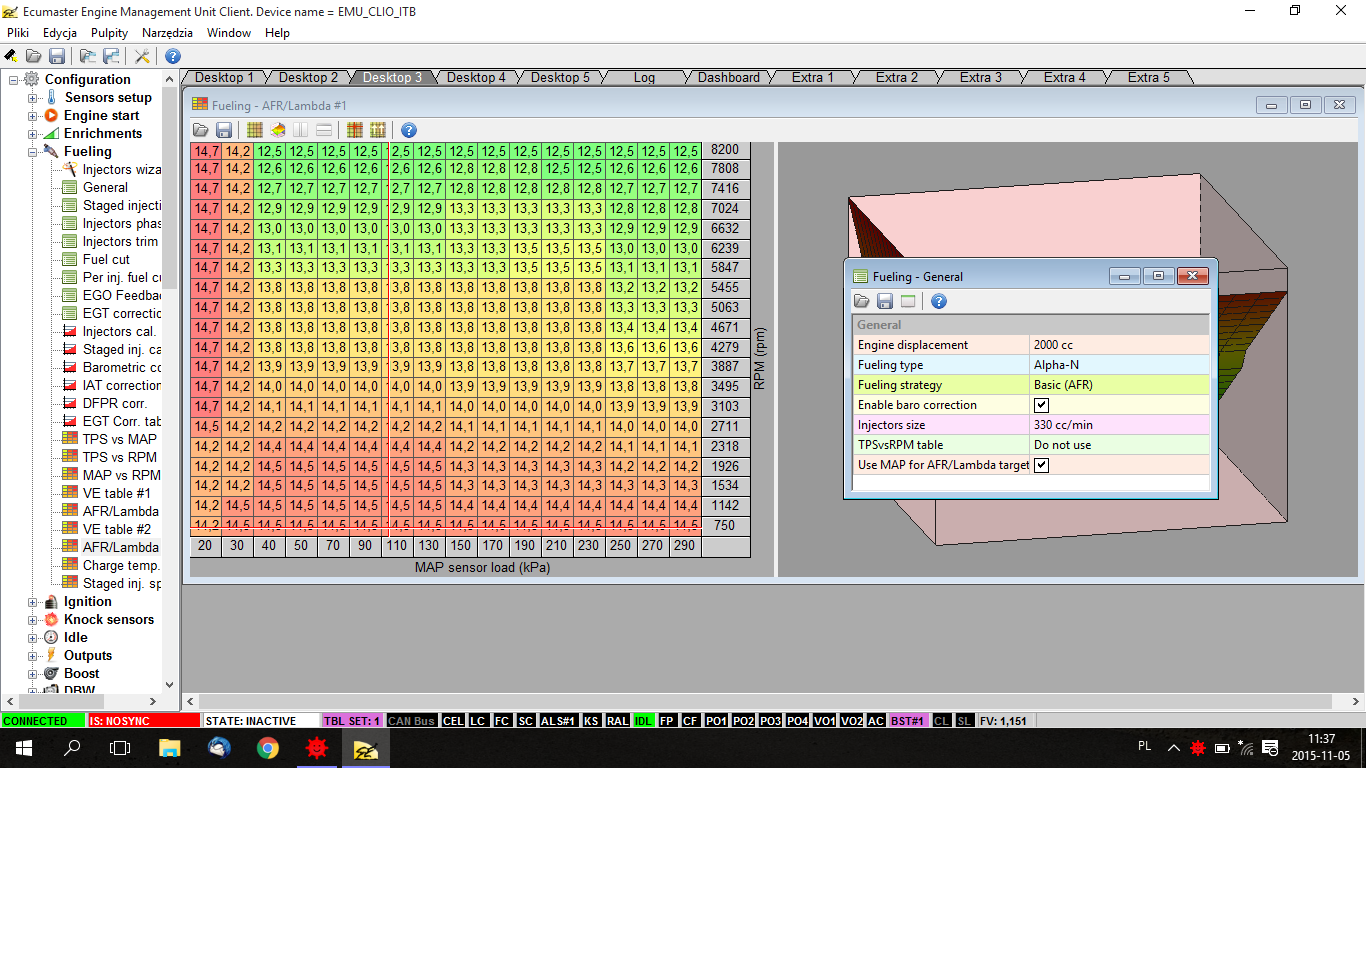Click the help icon in Fueling - General window

tap(938, 301)
